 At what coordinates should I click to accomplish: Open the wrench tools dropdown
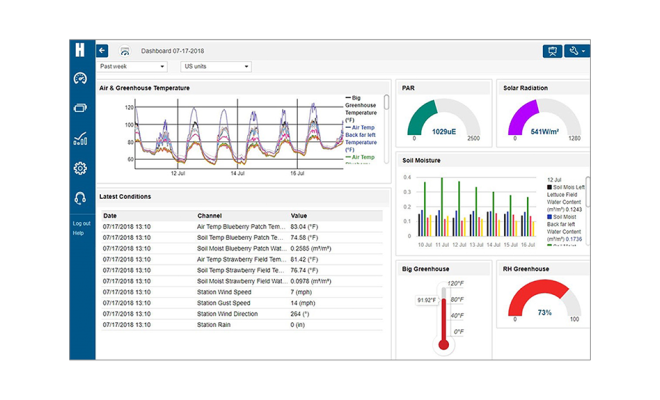(x=576, y=50)
